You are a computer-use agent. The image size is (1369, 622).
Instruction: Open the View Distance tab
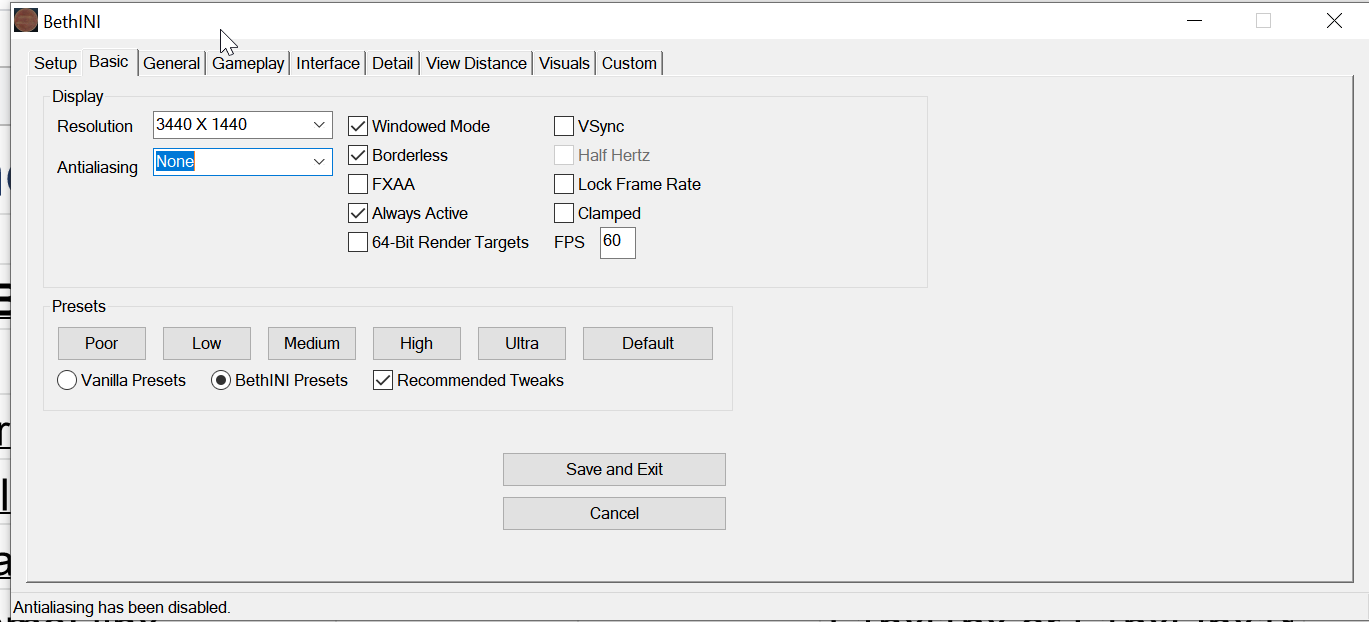476,63
